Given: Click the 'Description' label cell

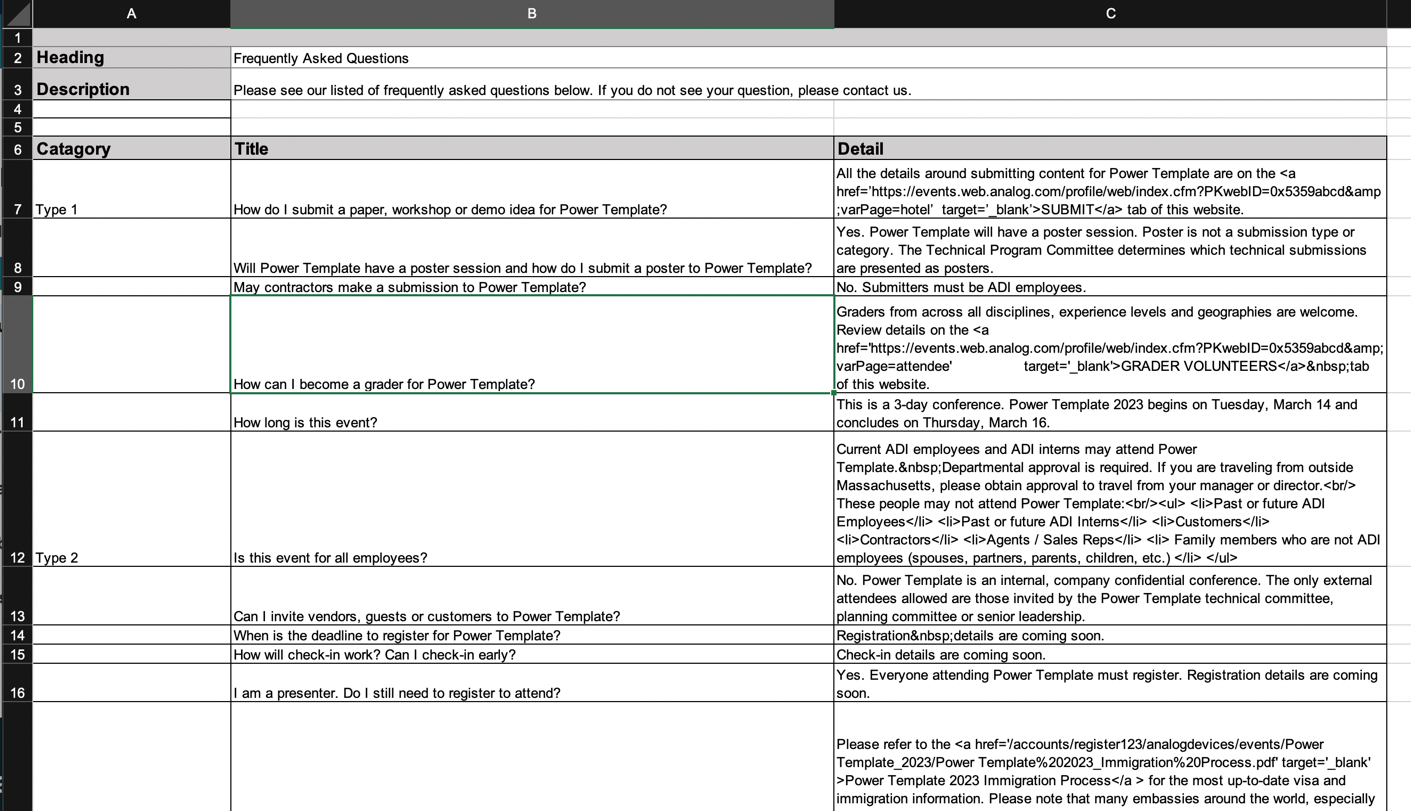Looking at the screenshot, I should (x=131, y=84).
